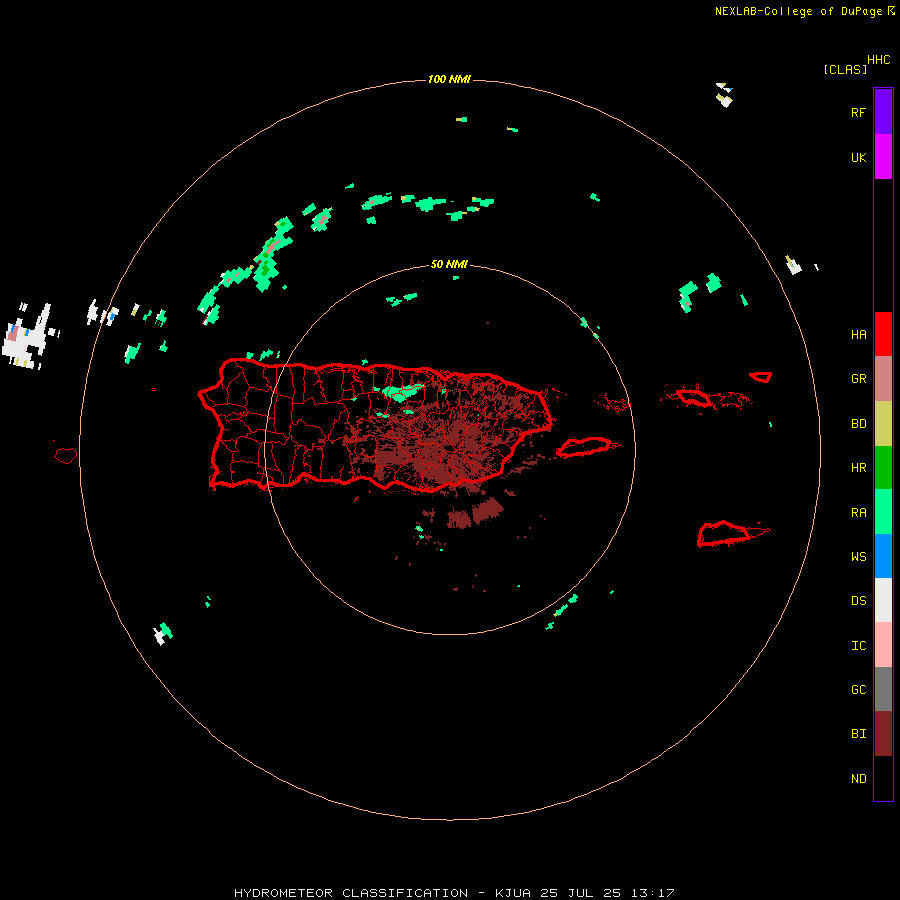This screenshot has height=900, width=900.
Task: Click the RF legend label
Action: click(858, 112)
